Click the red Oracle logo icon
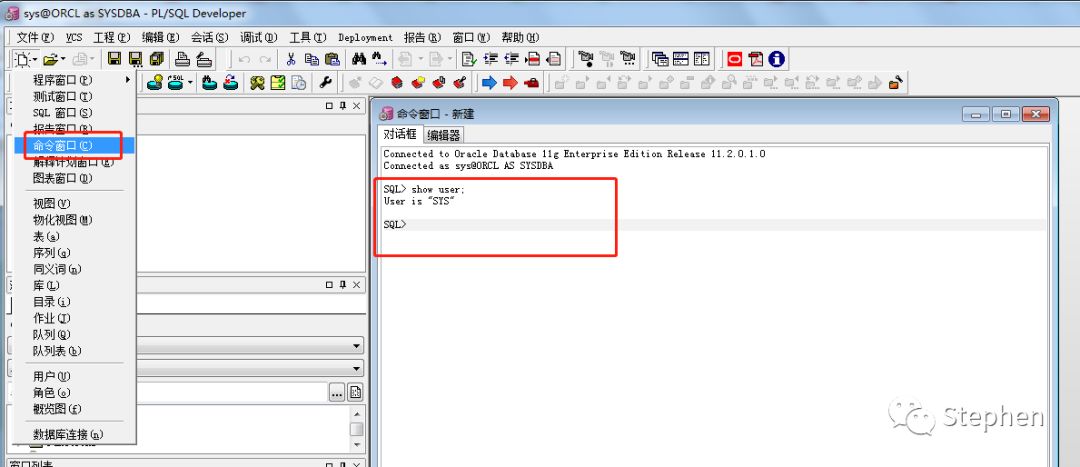1080x467 pixels. click(x=735, y=59)
